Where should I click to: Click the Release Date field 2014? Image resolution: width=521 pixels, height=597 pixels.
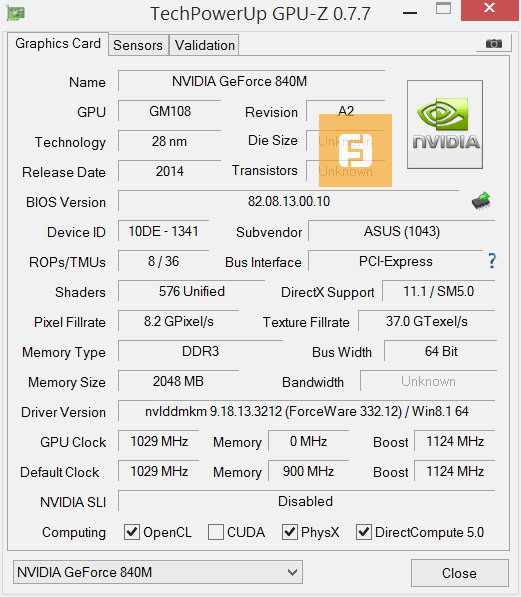click(170, 171)
